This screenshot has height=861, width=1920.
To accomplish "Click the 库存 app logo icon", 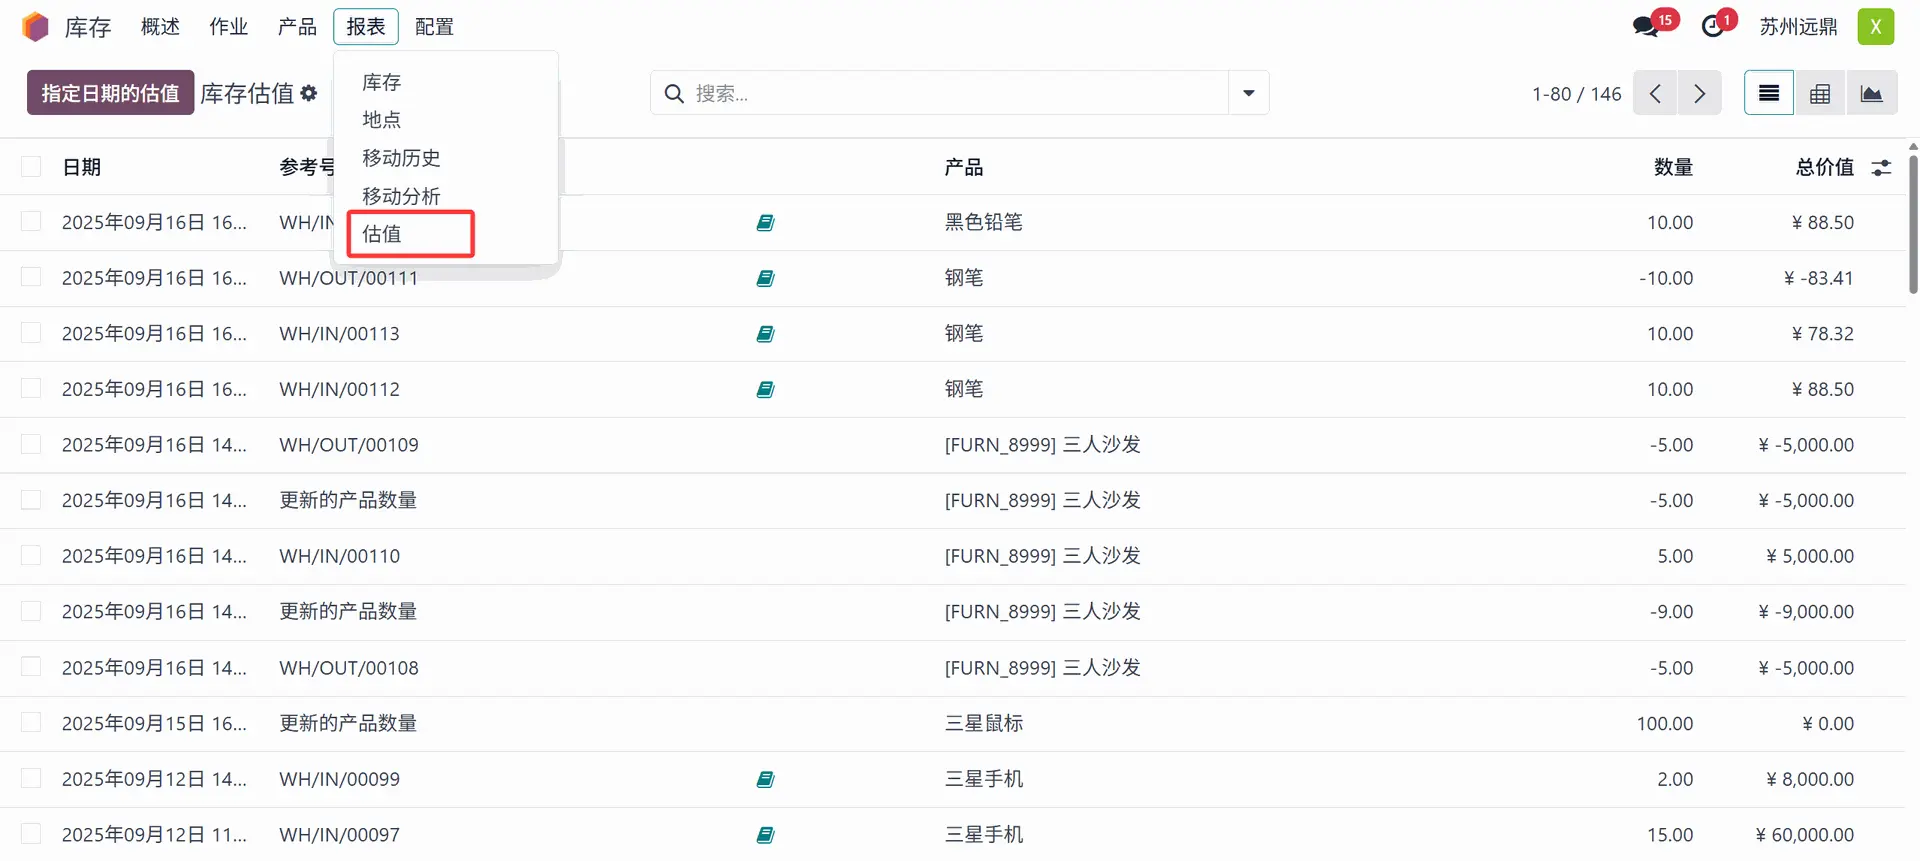I will click(x=35, y=27).
